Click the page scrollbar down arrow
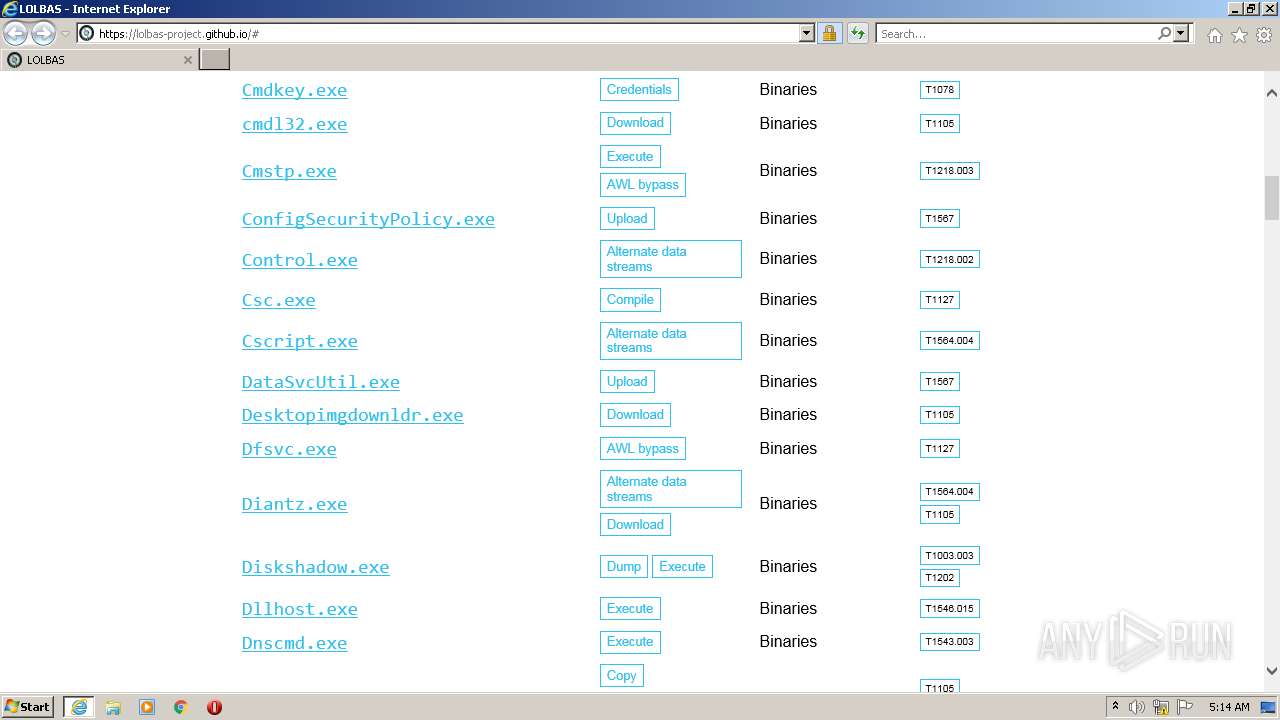 [1272, 671]
